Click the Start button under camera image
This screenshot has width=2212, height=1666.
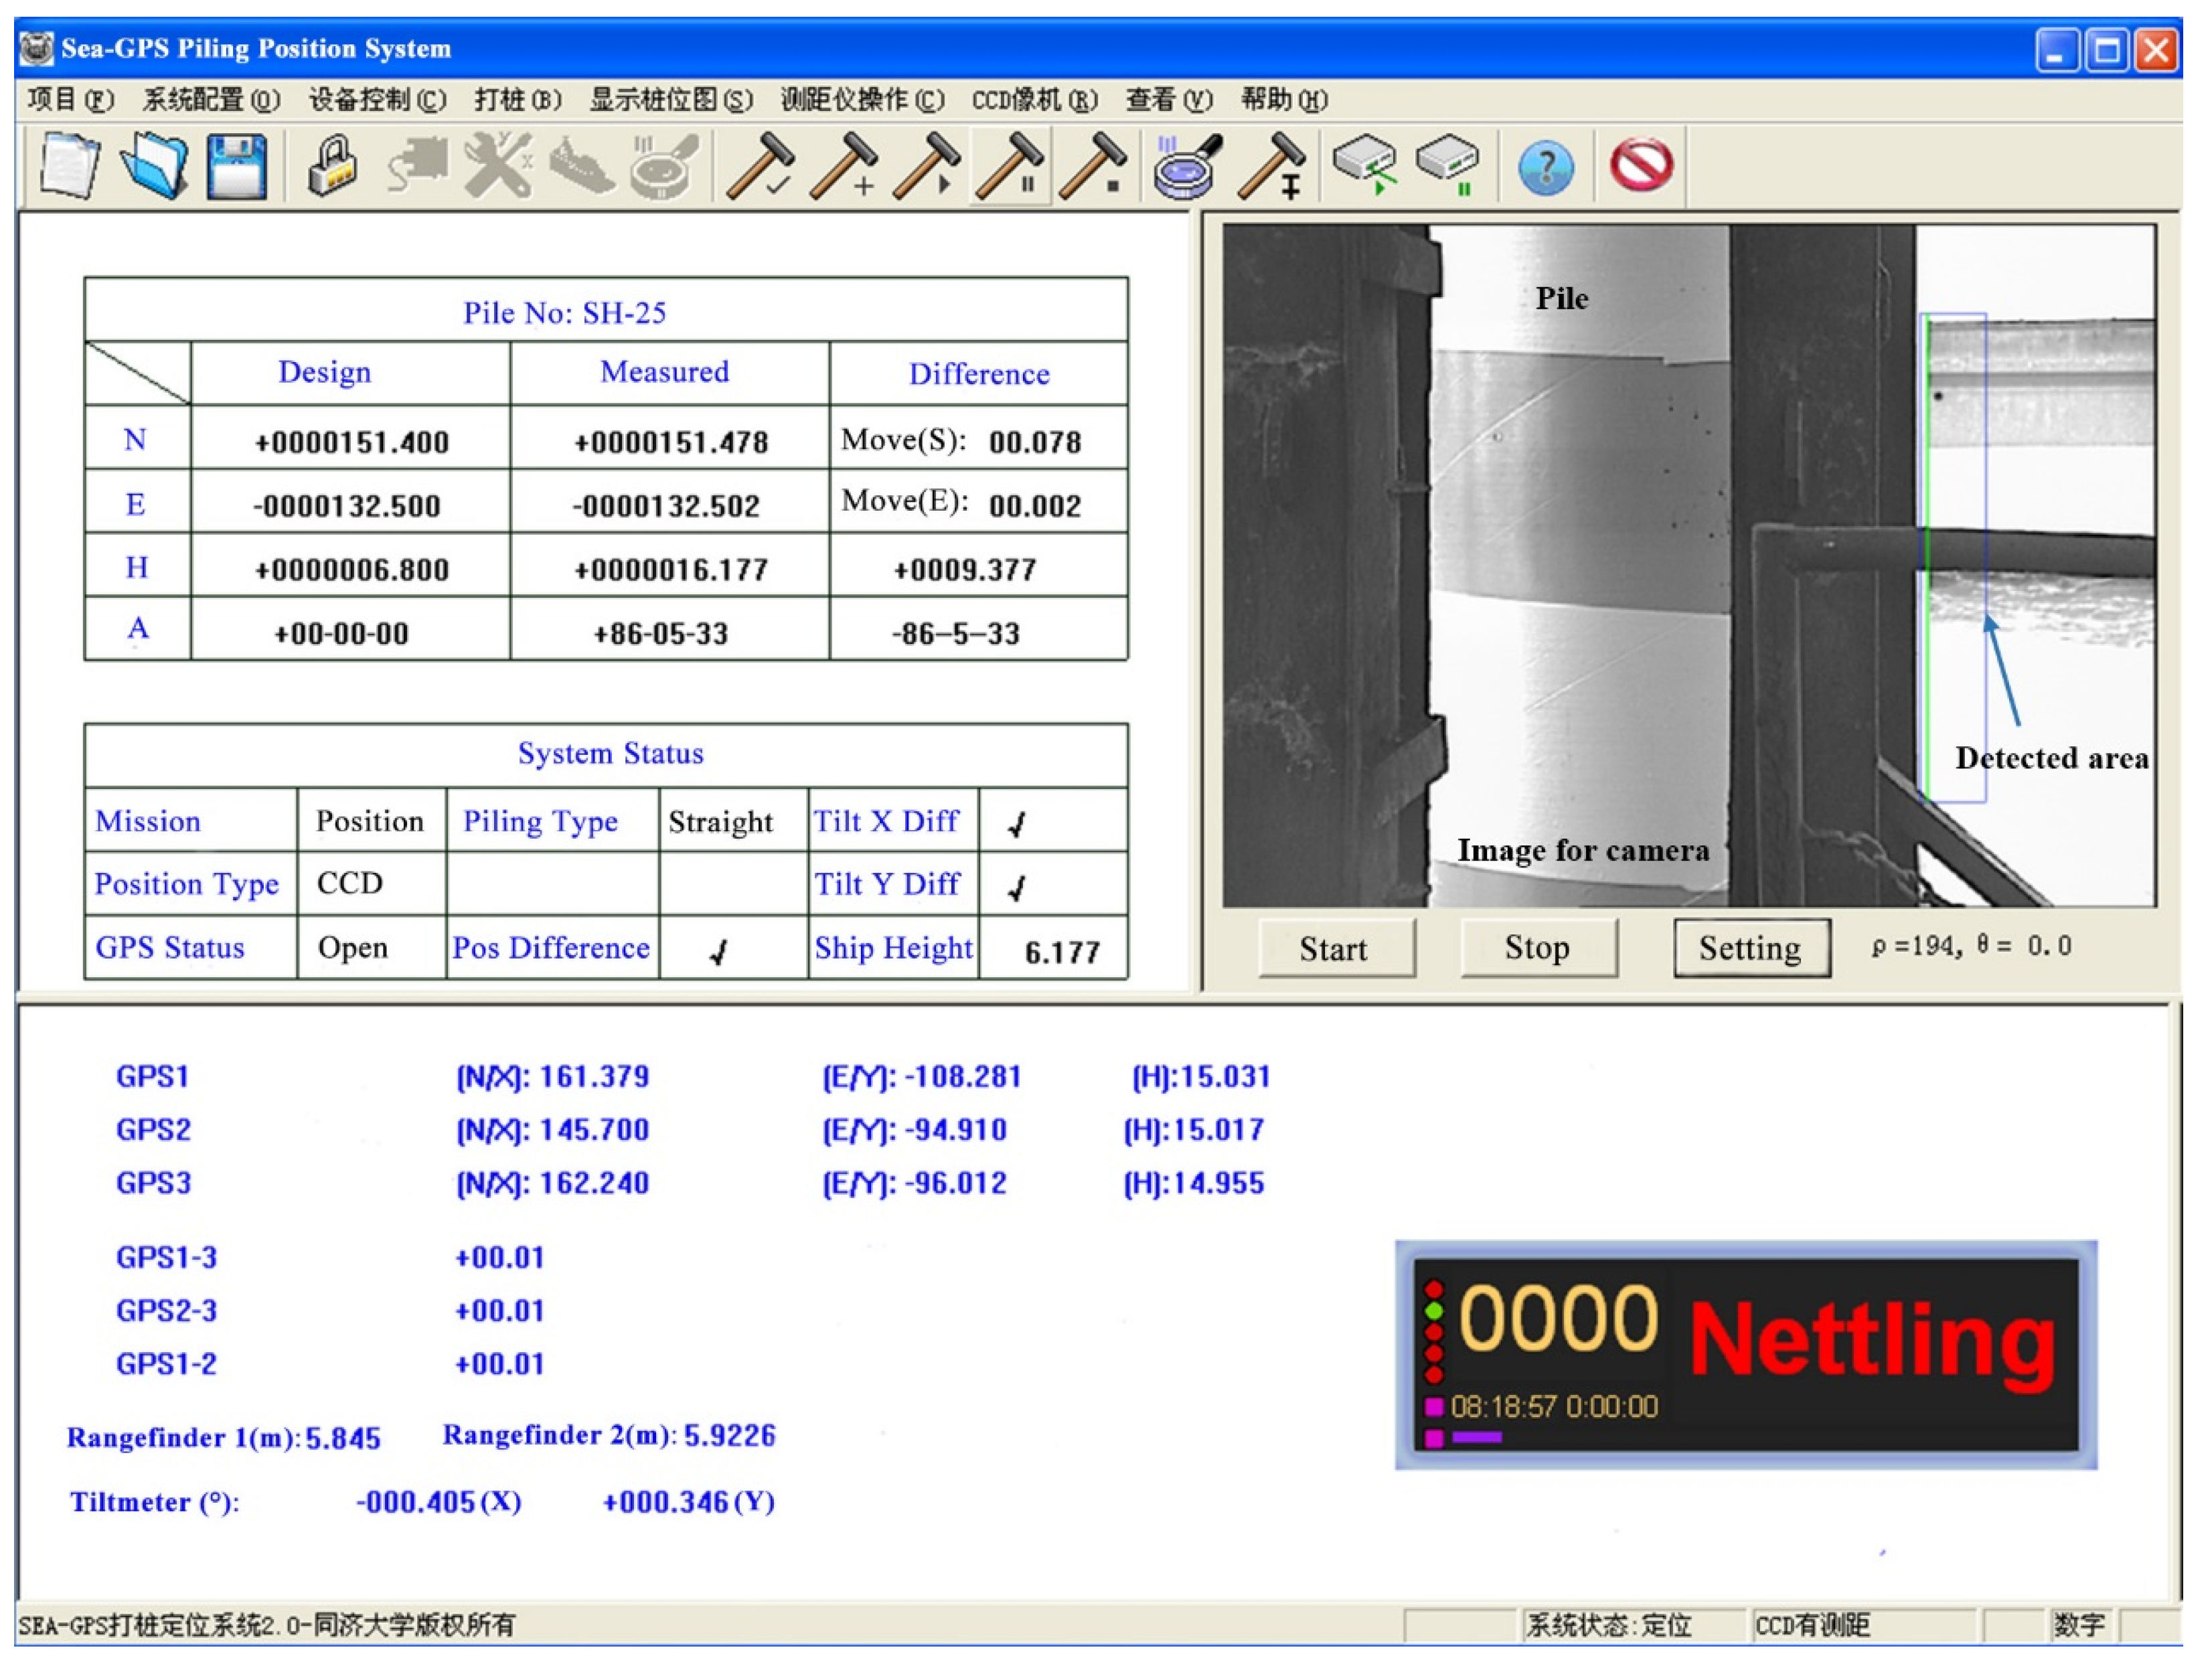click(1337, 948)
